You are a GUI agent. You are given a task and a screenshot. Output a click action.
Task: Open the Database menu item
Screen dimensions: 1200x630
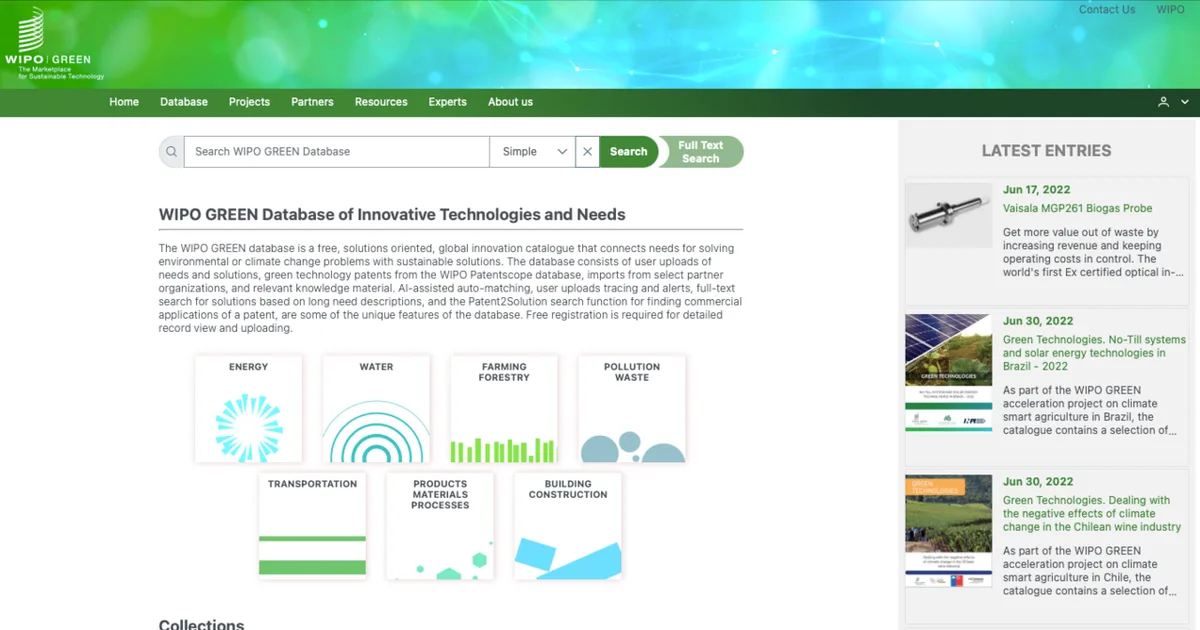click(x=184, y=102)
